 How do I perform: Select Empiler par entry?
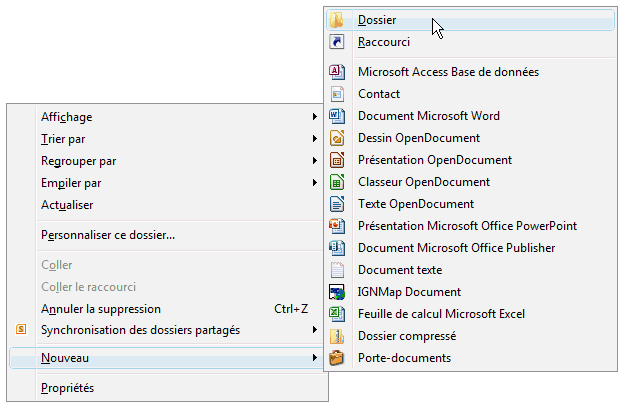[x=167, y=183]
